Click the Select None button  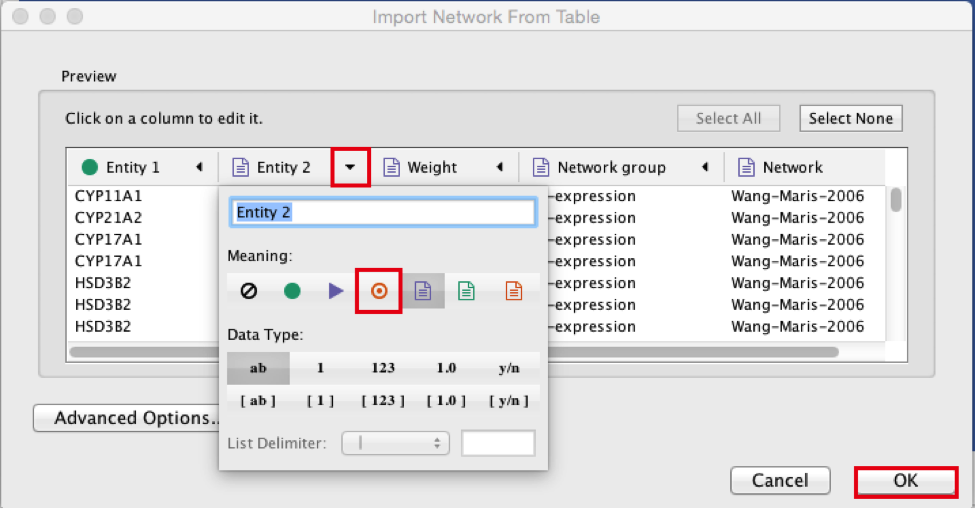tap(850, 118)
